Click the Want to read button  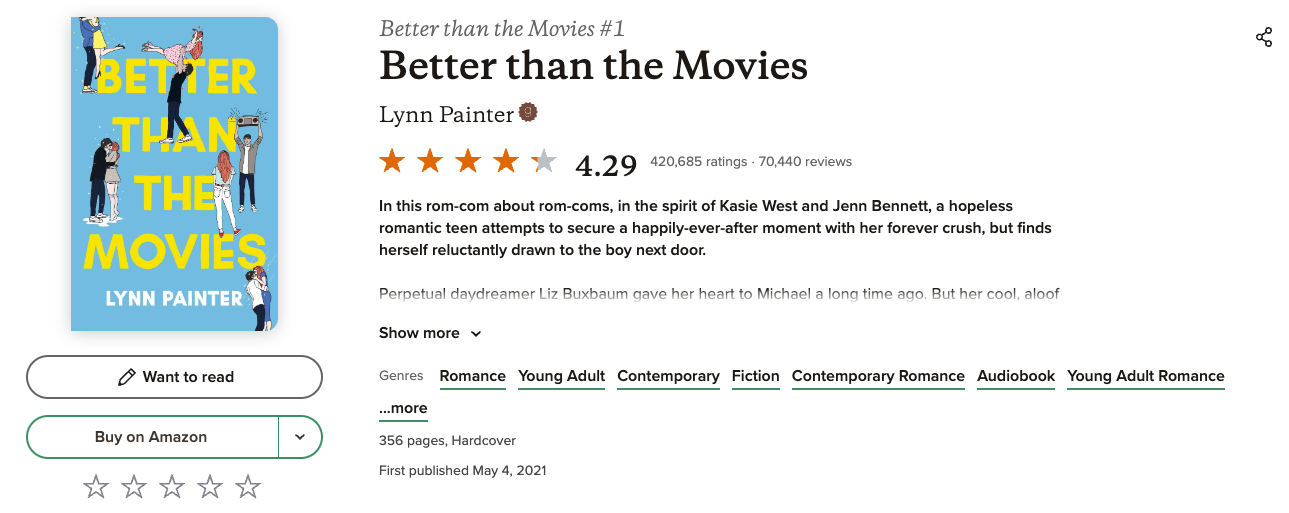tap(174, 377)
